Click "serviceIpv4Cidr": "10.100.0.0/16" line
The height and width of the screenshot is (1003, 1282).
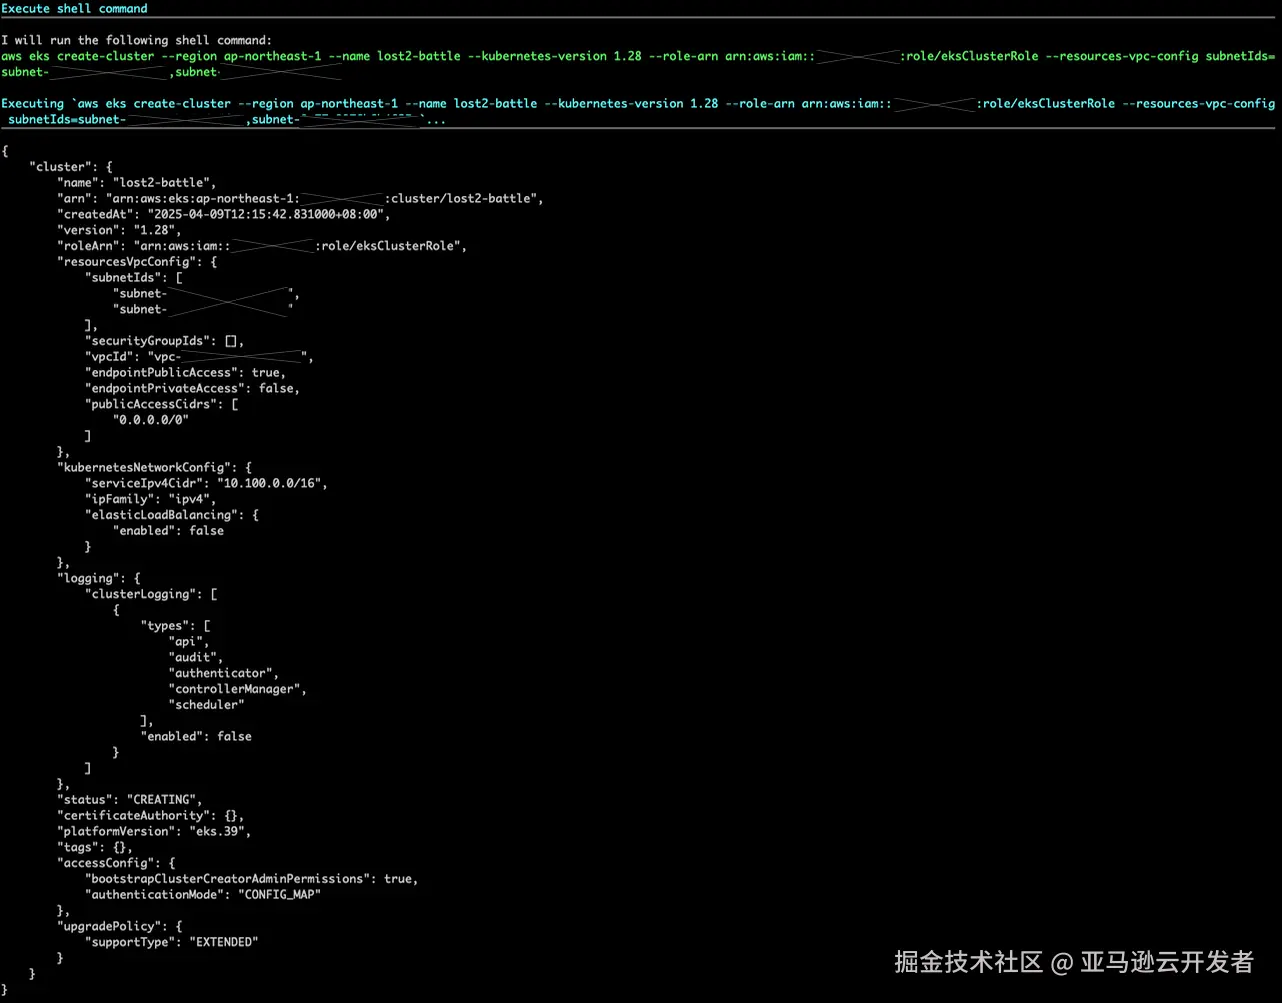[x=206, y=483]
